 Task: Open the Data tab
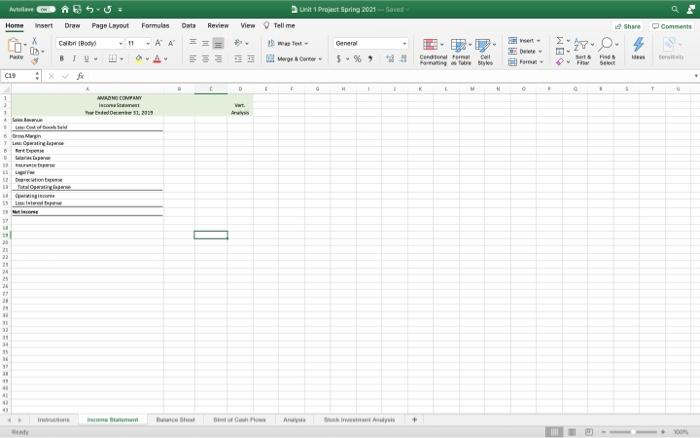(188, 25)
